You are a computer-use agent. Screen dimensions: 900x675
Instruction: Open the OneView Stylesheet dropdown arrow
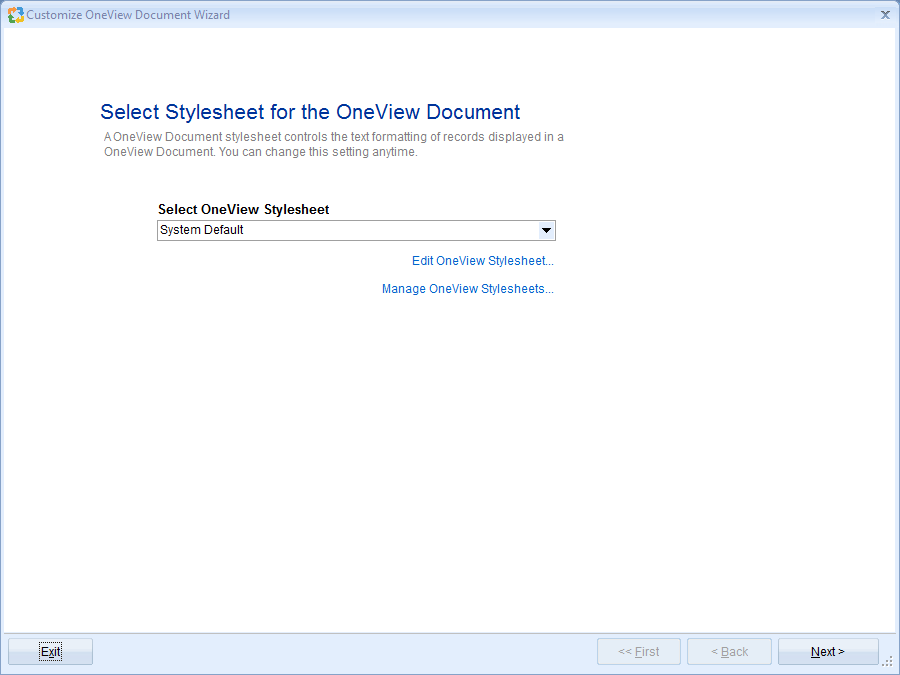pos(546,231)
